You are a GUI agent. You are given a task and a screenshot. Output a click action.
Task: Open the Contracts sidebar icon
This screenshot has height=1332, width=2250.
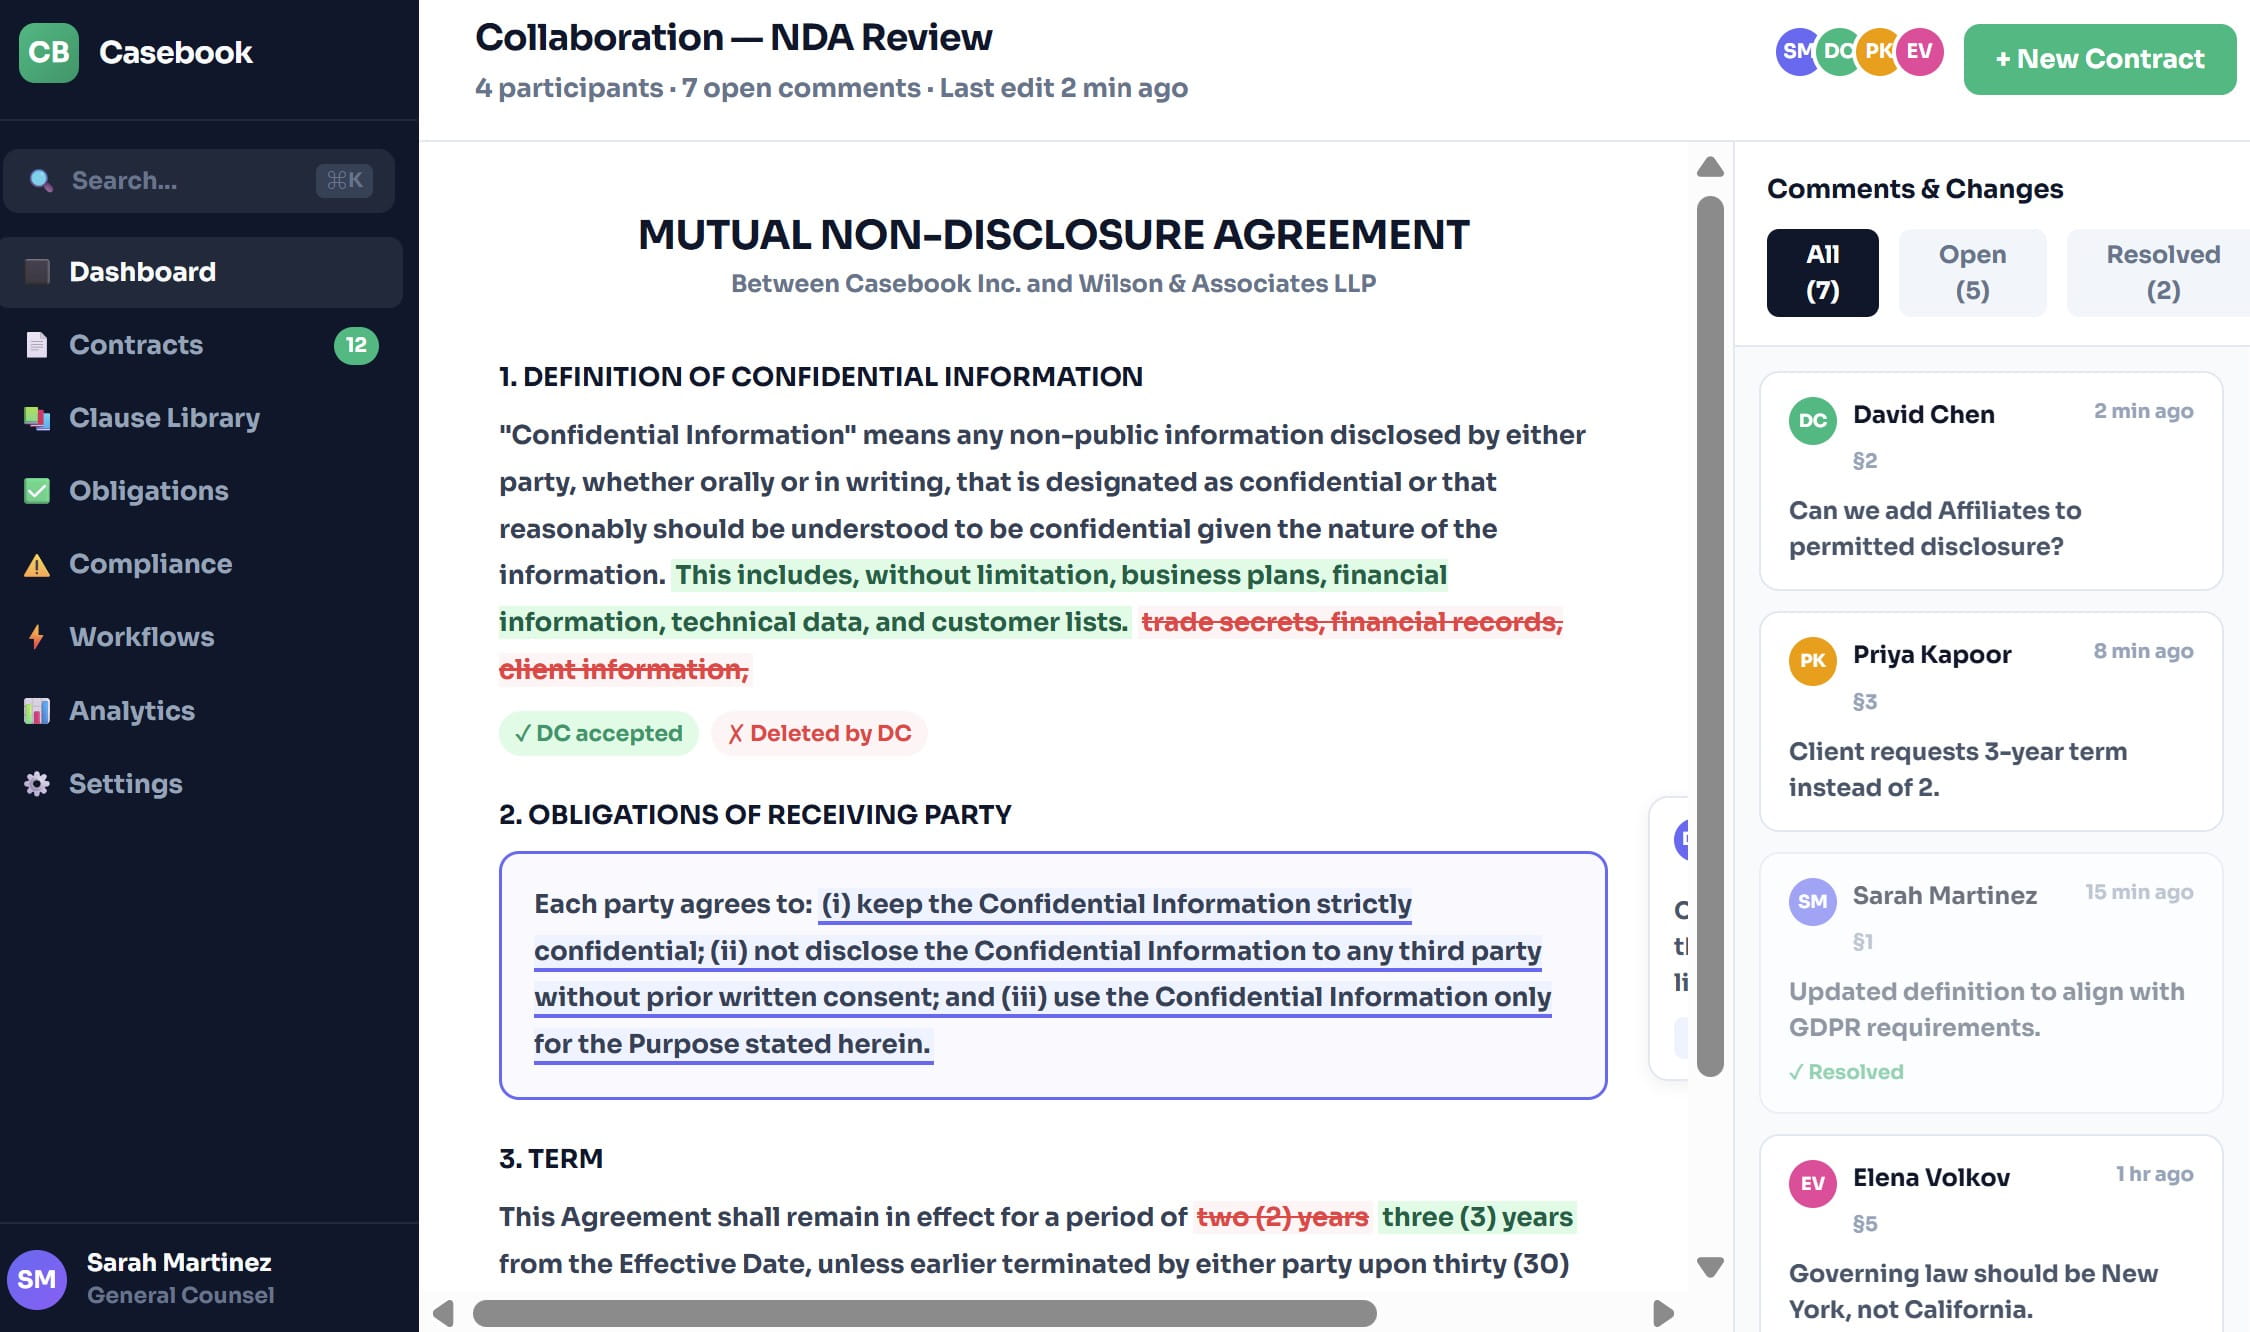pos(37,345)
